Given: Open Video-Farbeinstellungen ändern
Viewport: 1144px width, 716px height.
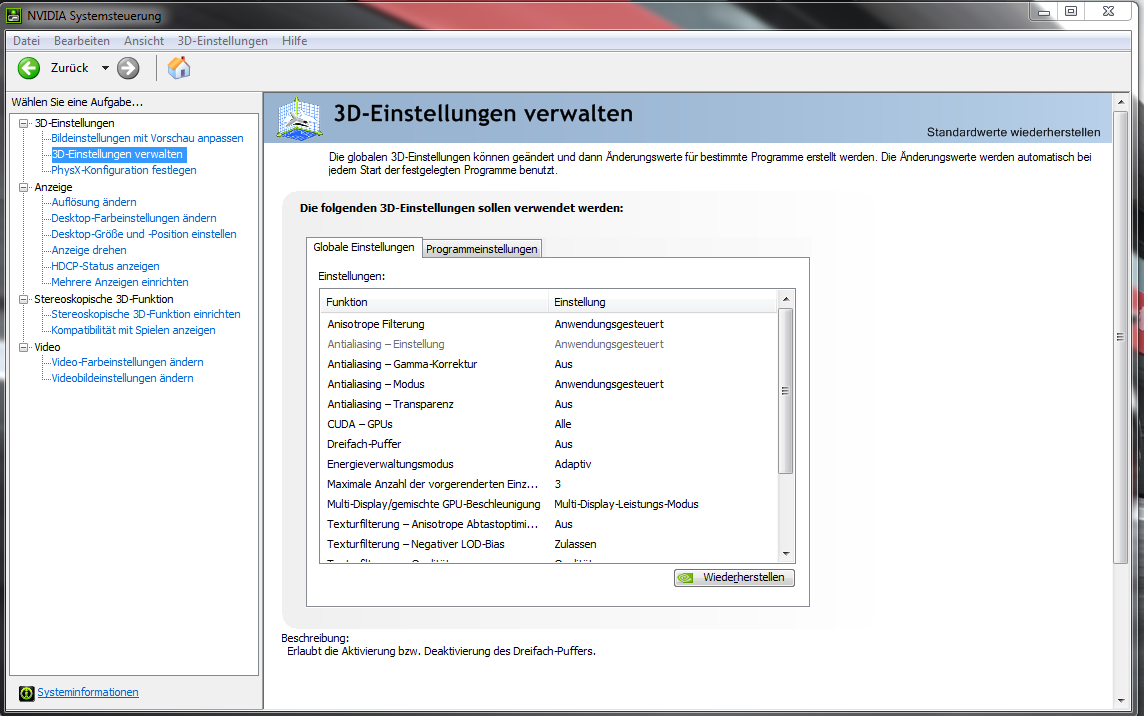Looking at the screenshot, I should tap(128, 362).
